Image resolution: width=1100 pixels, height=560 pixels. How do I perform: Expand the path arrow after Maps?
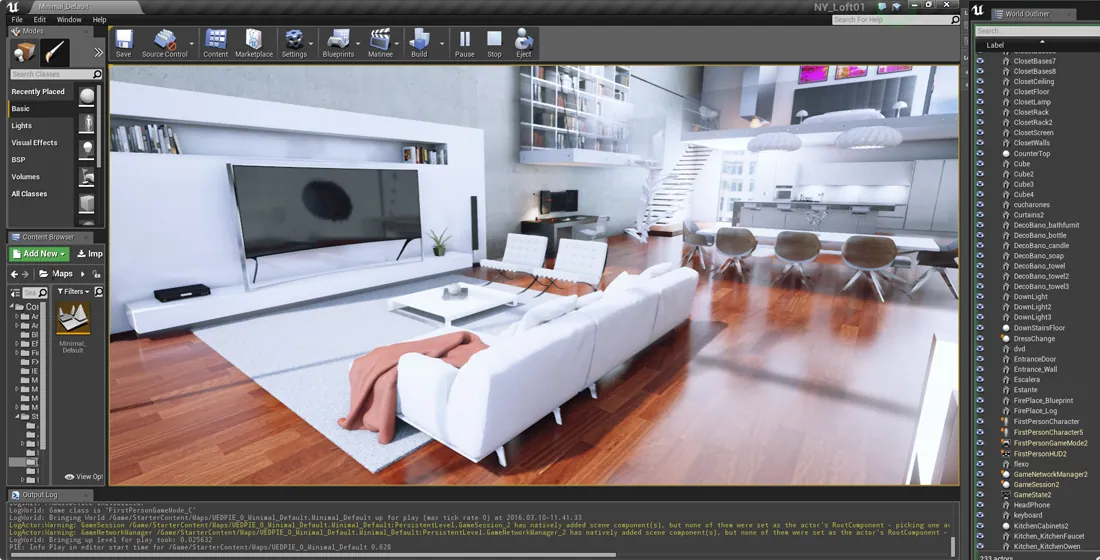pyautogui.click(x=83, y=274)
